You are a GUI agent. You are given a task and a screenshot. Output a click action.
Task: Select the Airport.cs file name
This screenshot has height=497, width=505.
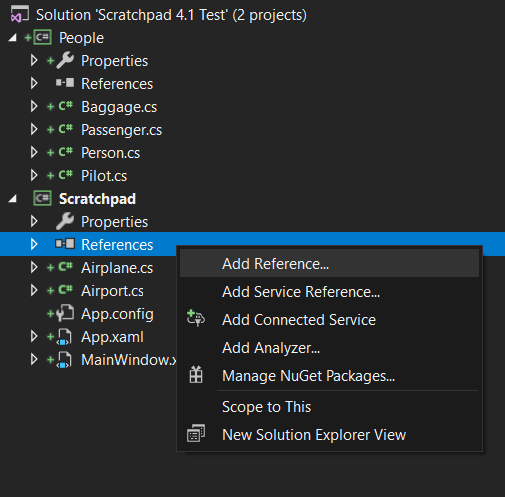pos(112,291)
